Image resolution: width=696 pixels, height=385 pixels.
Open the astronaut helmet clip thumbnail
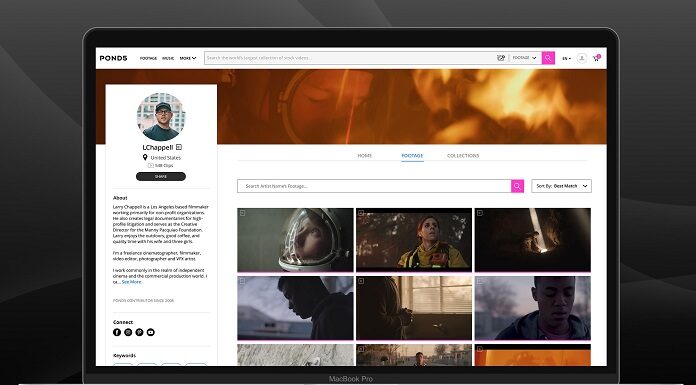point(295,240)
